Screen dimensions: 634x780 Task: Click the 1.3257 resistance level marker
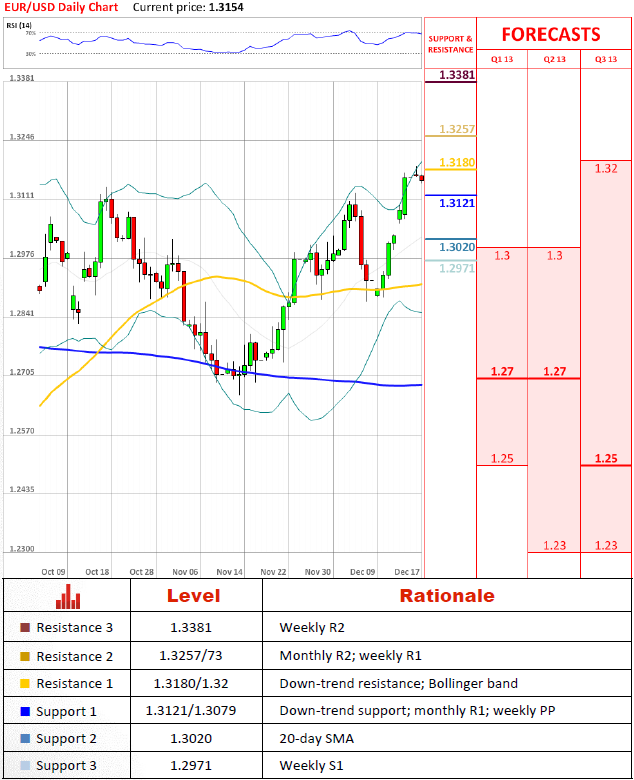[457, 129]
